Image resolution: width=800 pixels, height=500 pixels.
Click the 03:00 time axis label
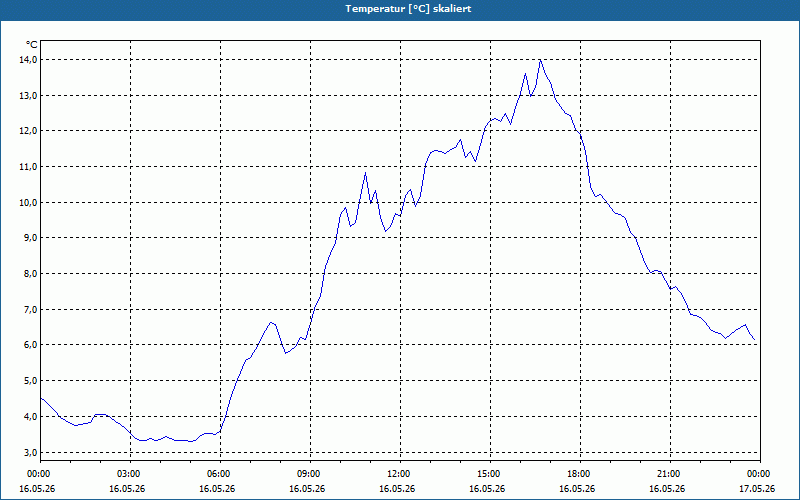(x=131, y=474)
